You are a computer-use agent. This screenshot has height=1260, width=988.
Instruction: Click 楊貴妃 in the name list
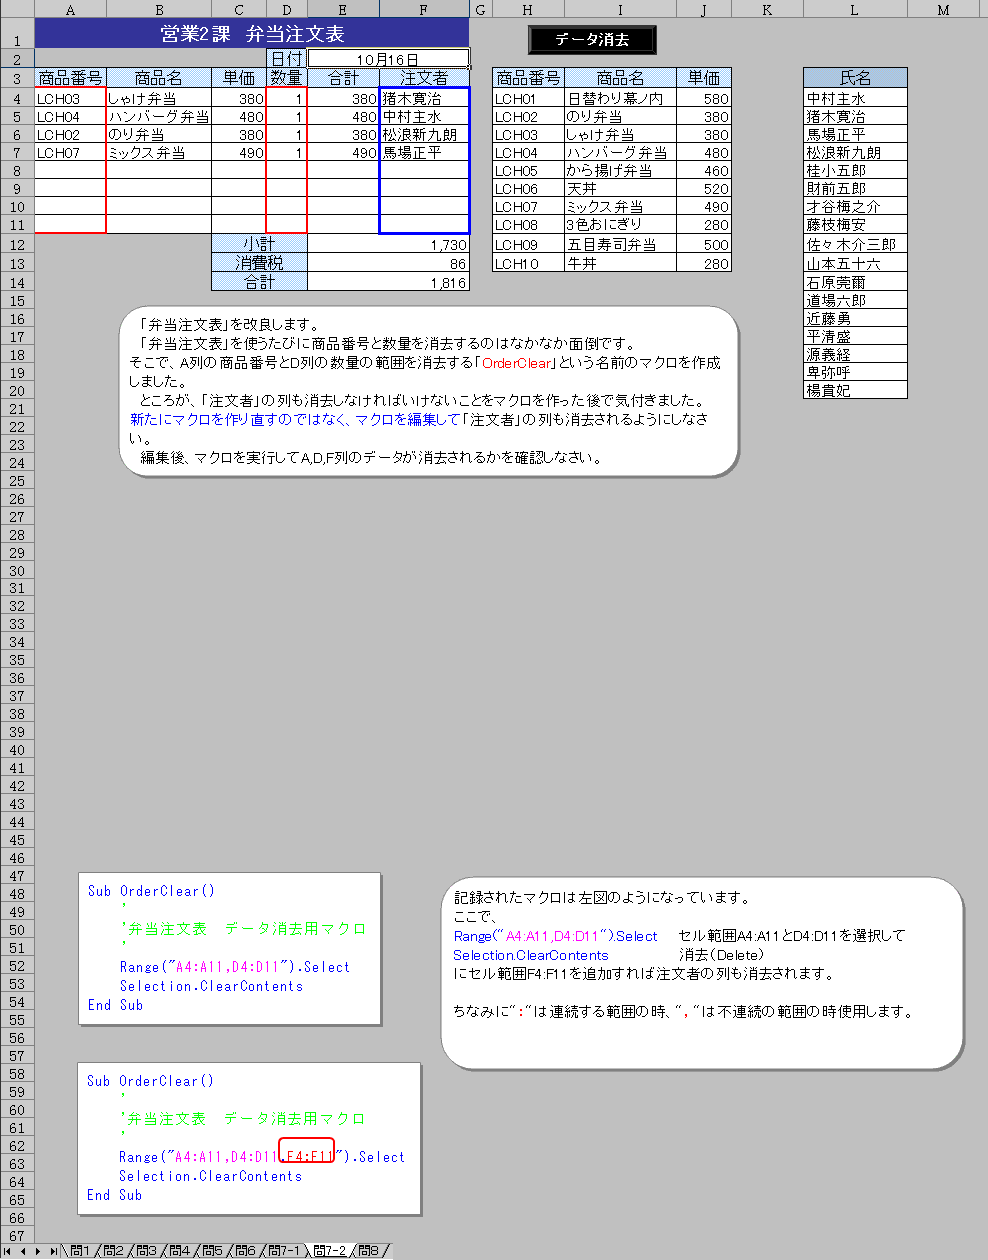(855, 390)
